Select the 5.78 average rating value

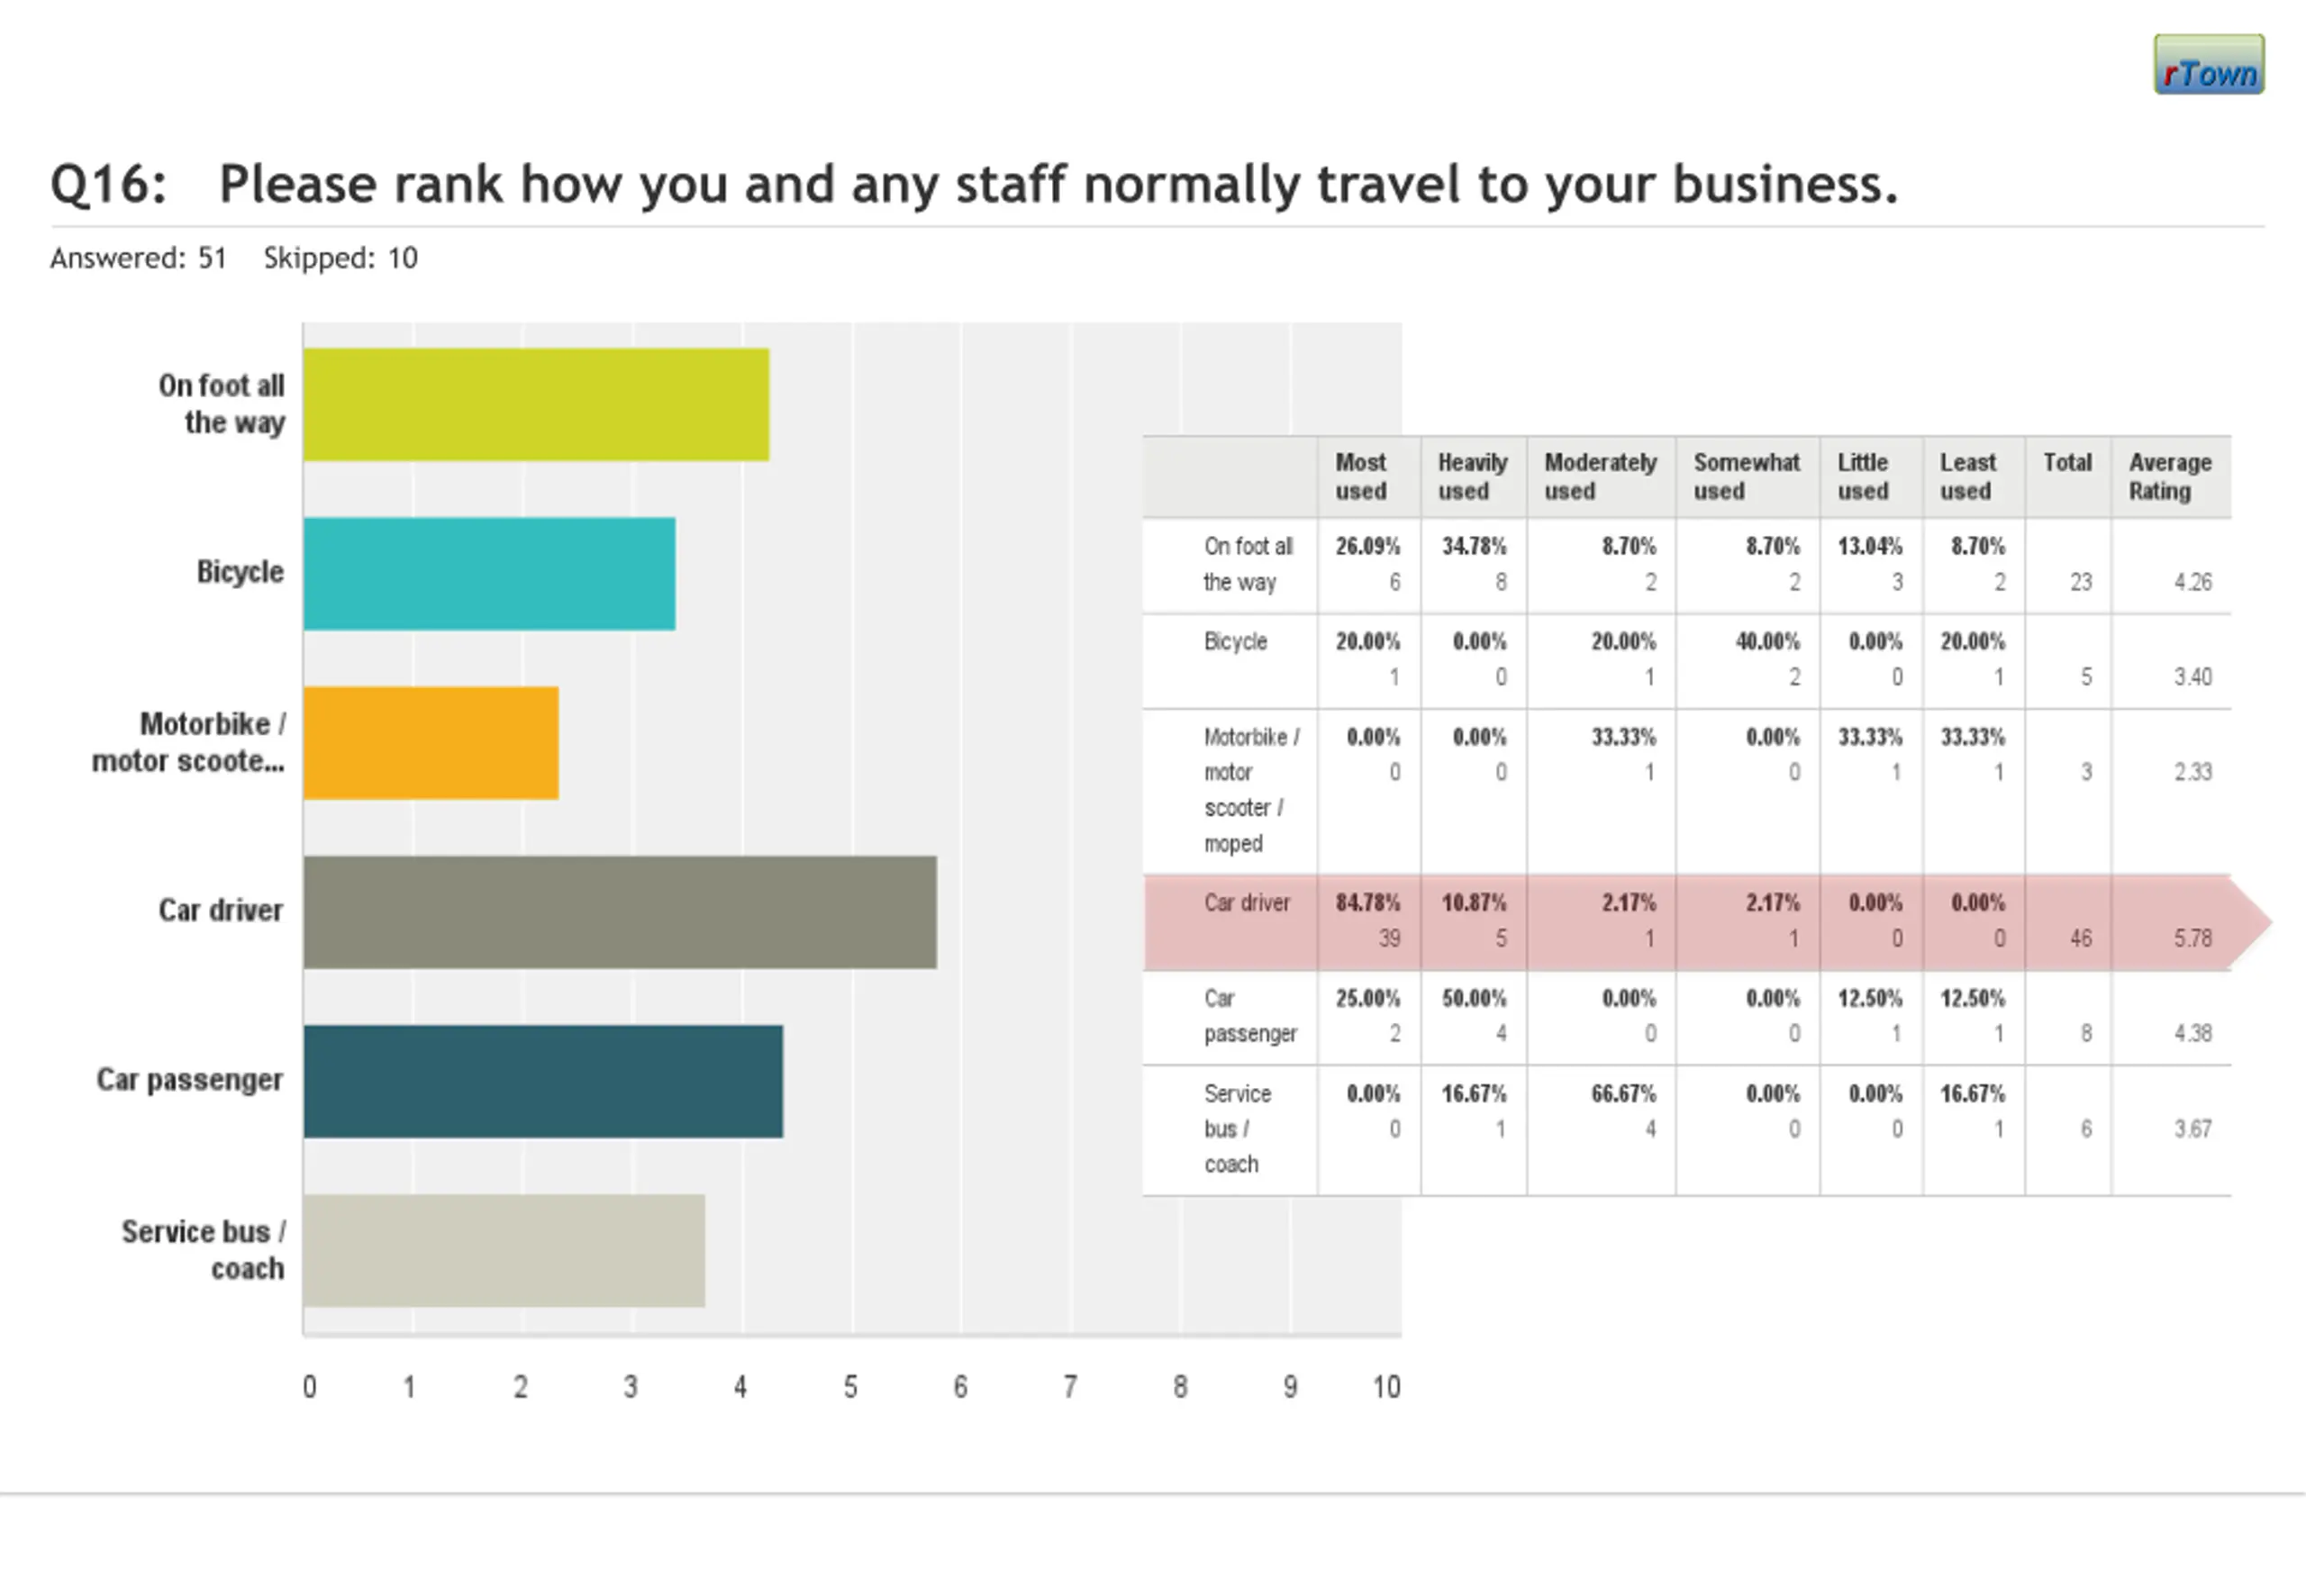2192,938
